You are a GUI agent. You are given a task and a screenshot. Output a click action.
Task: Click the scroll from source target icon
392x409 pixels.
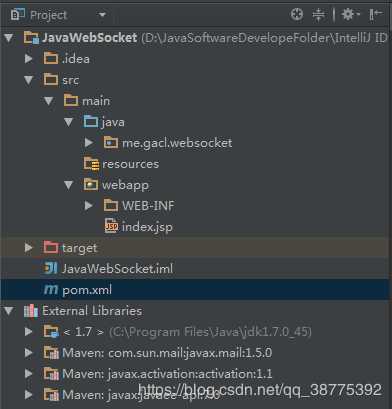[297, 14]
